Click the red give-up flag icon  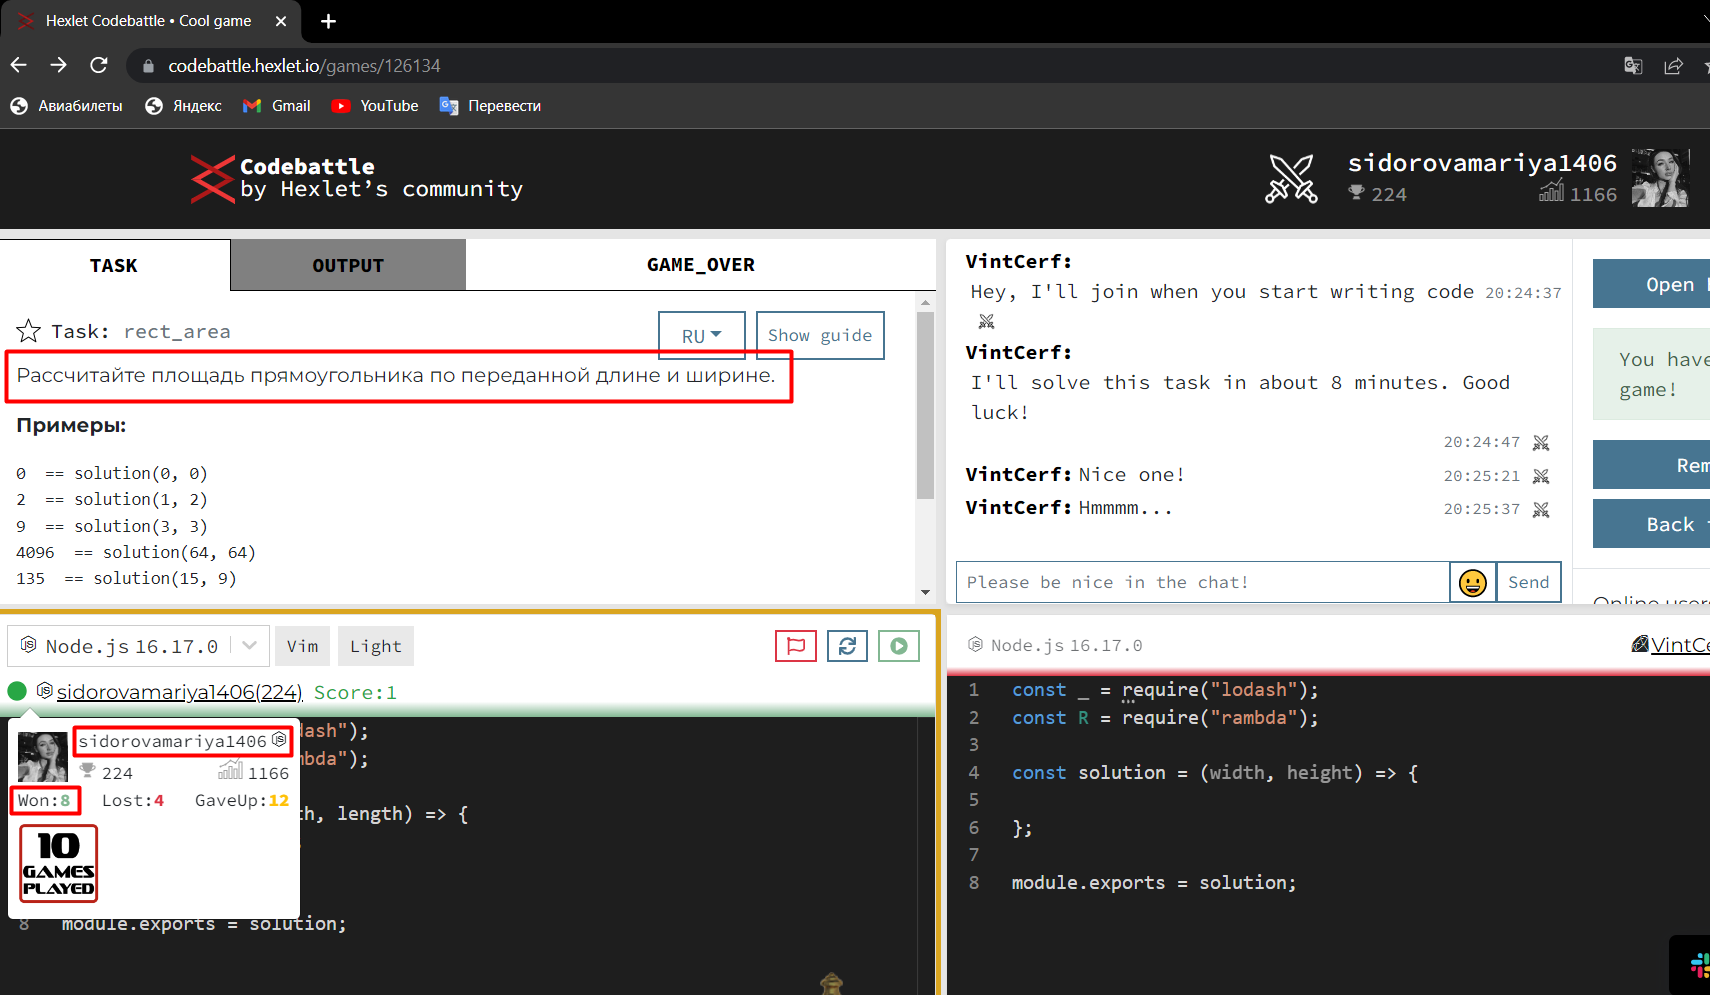point(795,645)
